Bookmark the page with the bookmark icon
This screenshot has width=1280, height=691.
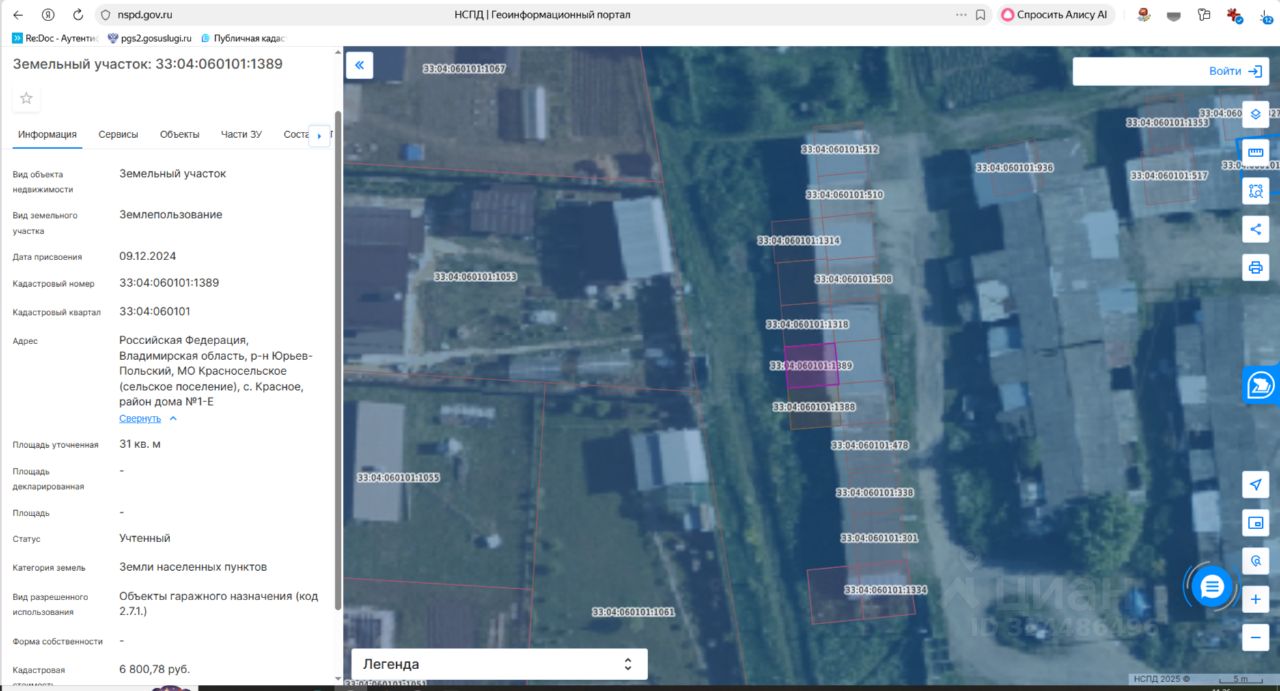click(980, 15)
